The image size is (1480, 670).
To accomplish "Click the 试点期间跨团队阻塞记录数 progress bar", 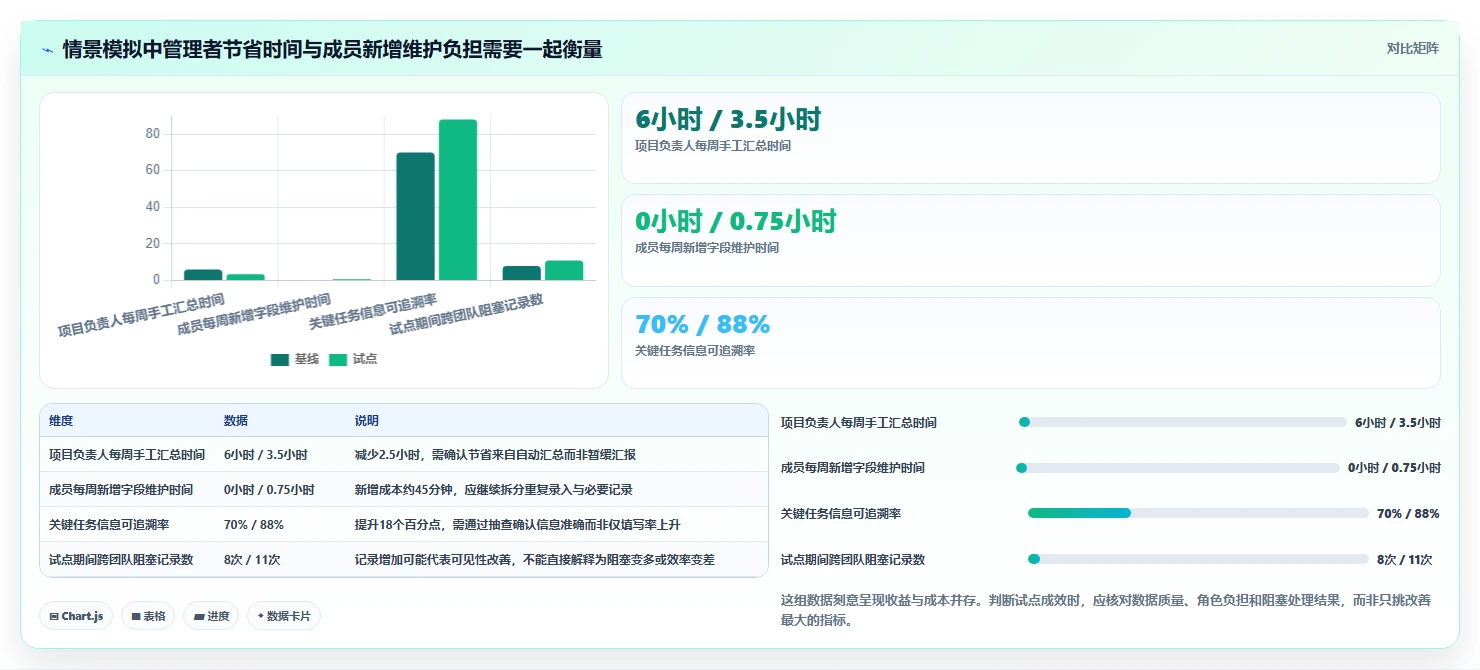I will 1198,559.
